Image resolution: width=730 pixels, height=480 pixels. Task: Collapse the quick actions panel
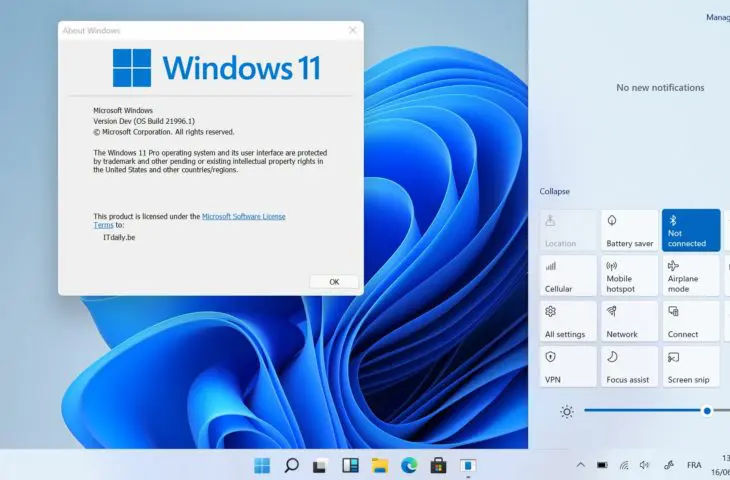[554, 191]
